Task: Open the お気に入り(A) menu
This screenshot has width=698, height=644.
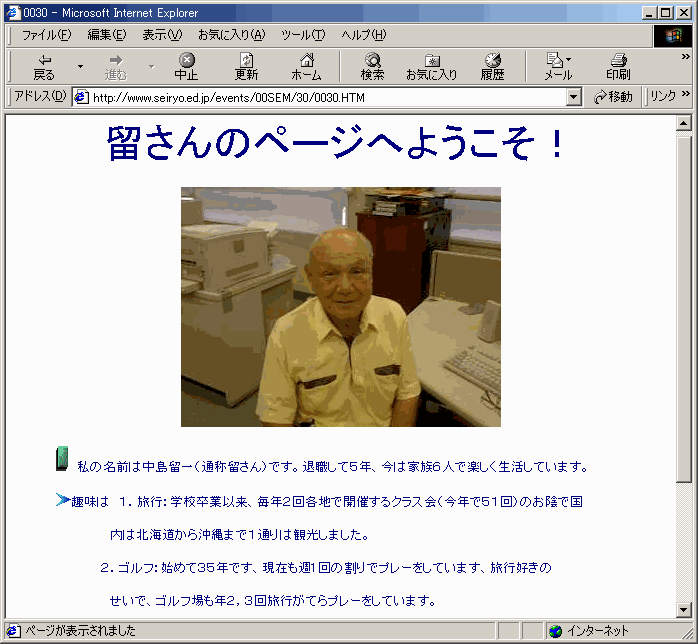Action: [231, 35]
